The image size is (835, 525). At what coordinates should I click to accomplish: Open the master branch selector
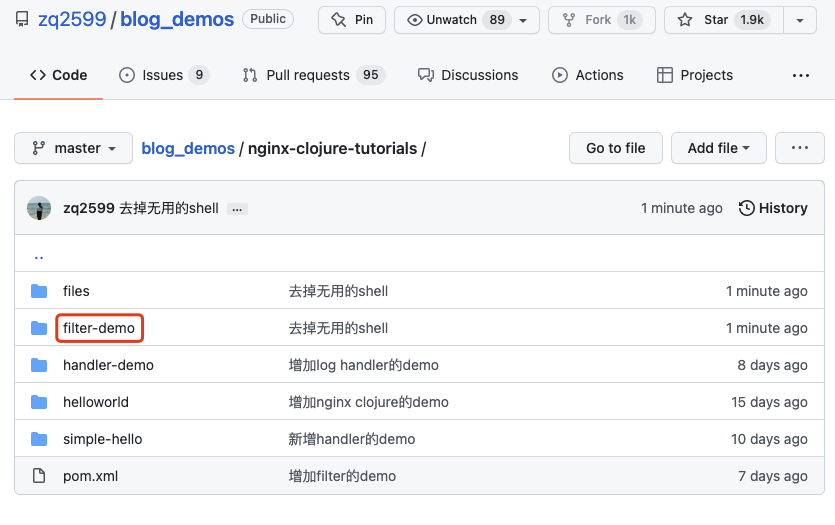click(x=74, y=148)
